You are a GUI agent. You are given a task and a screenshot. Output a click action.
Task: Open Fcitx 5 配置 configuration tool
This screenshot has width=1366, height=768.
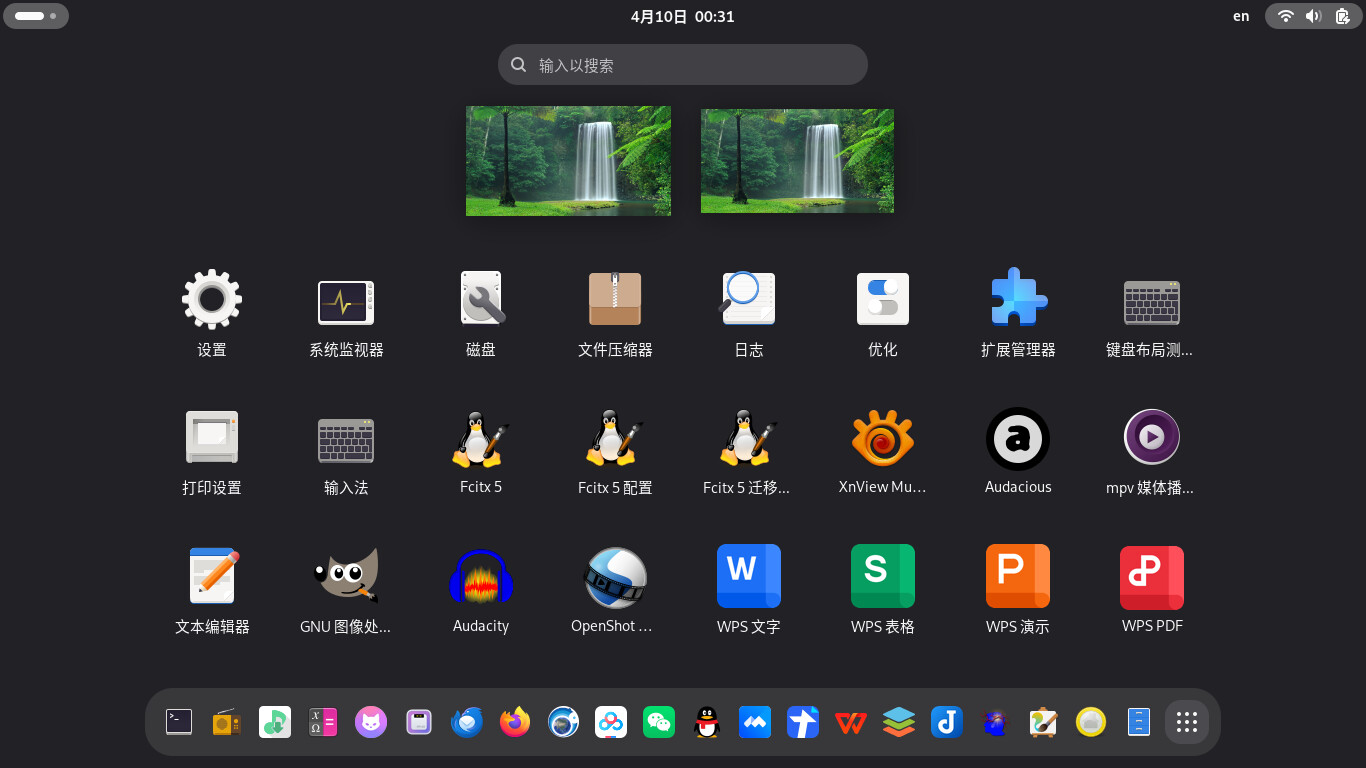(x=615, y=439)
